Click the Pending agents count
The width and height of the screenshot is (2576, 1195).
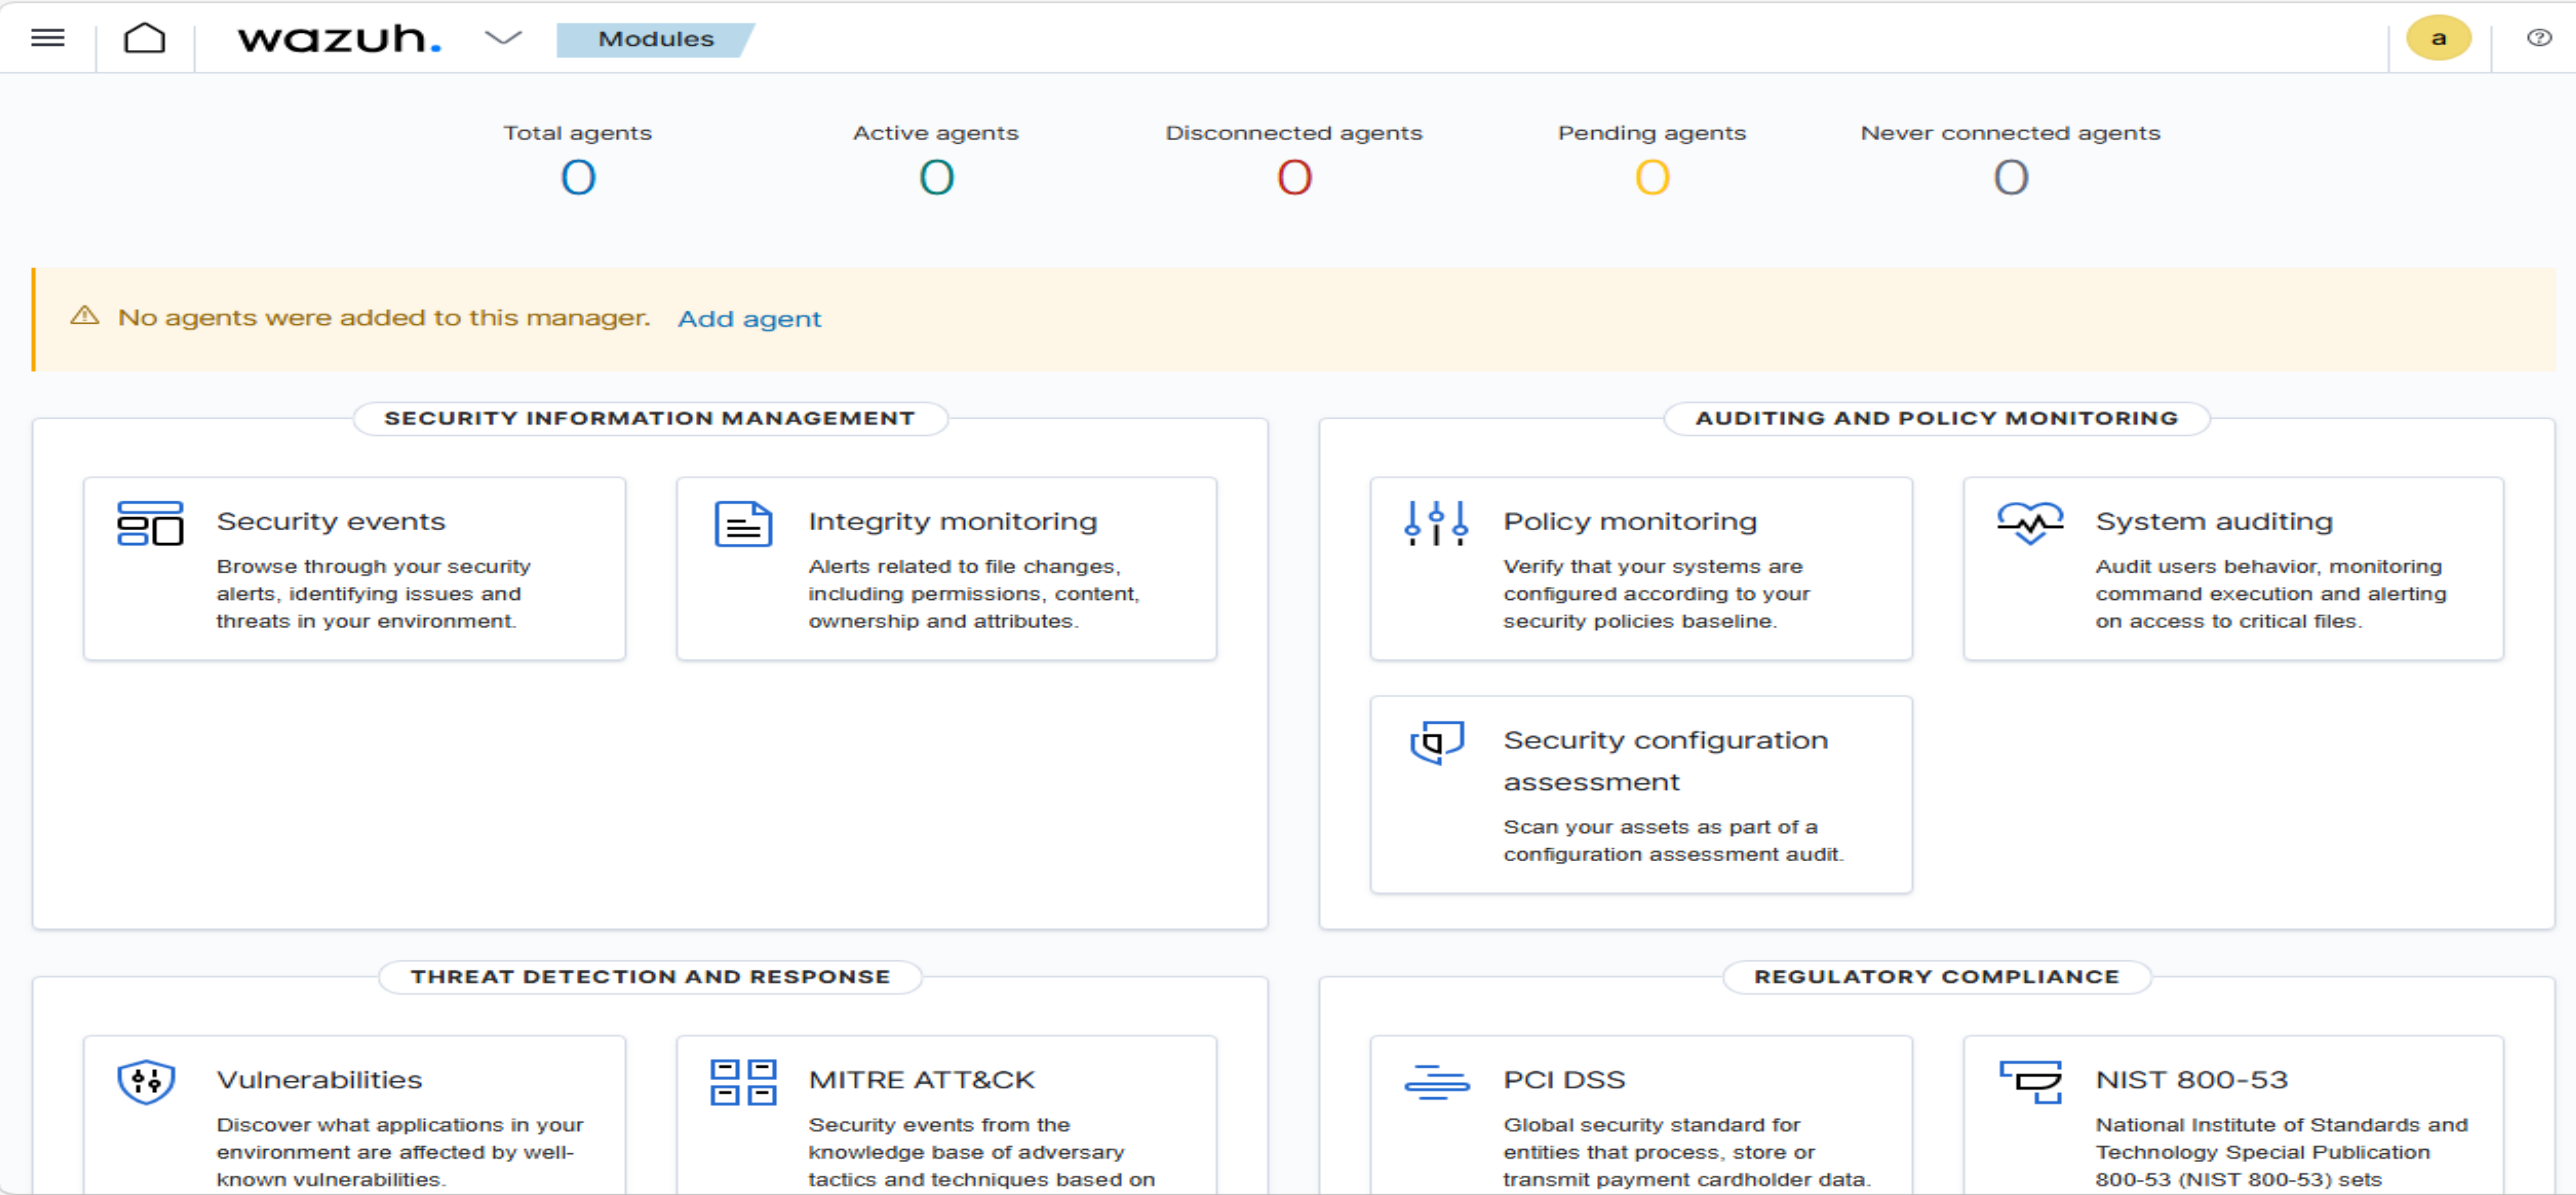[x=1652, y=178]
